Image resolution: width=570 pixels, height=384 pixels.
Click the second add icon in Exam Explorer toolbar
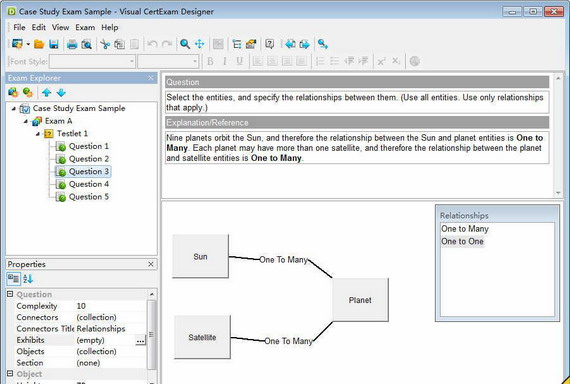(x=28, y=92)
